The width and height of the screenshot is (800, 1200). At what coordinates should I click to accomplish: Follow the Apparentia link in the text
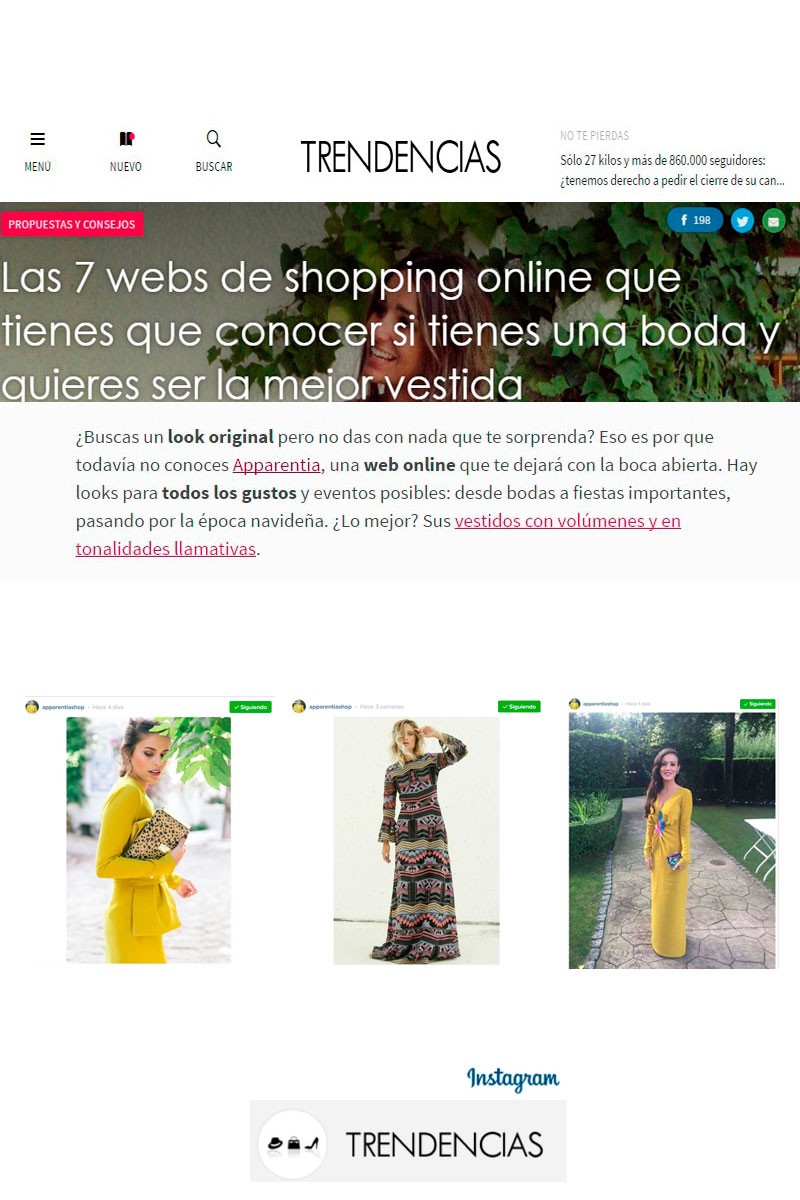coord(277,465)
